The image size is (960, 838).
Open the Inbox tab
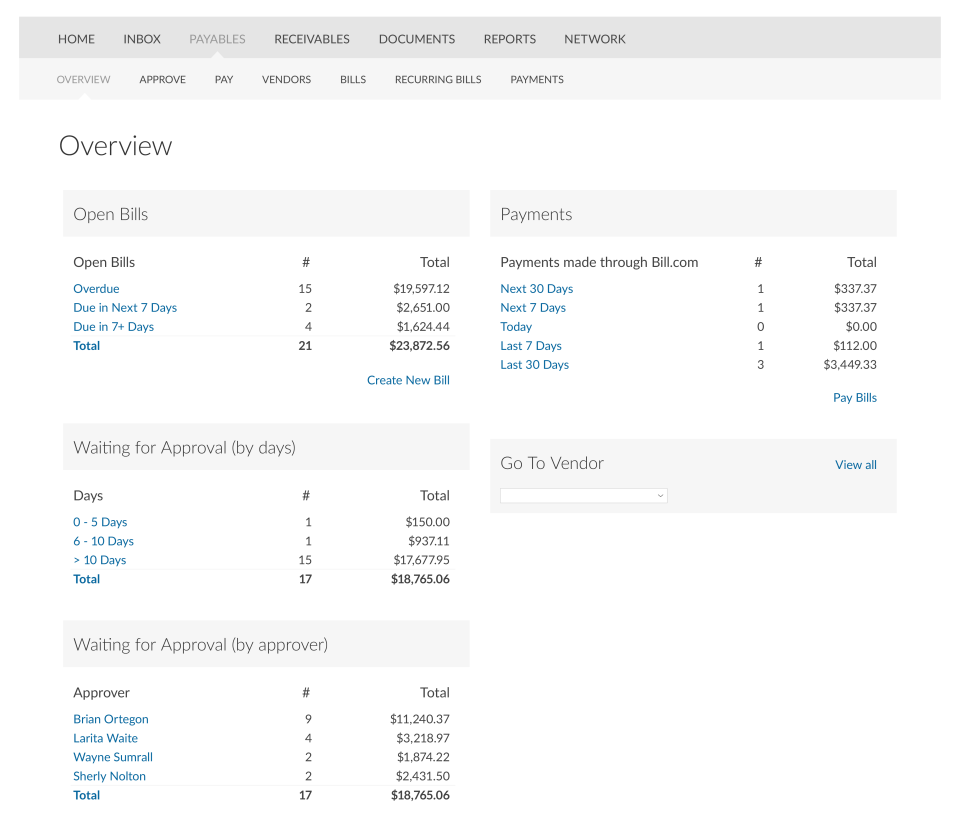pyautogui.click(x=142, y=39)
